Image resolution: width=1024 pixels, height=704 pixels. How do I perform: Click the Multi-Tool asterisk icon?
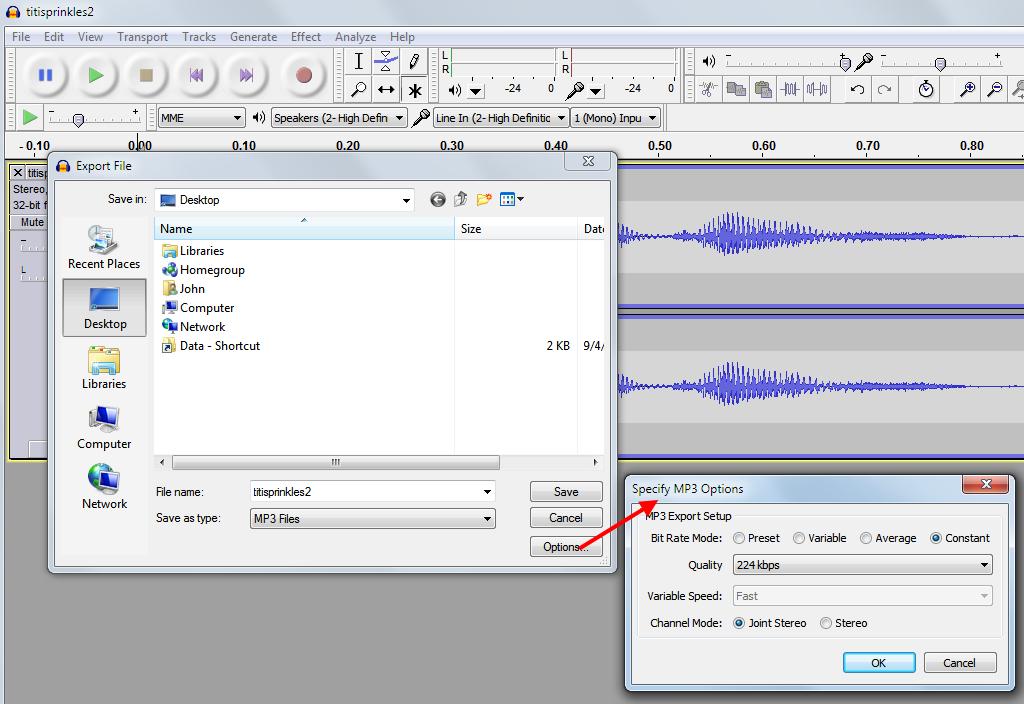pyautogui.click(x=414, y=90)
